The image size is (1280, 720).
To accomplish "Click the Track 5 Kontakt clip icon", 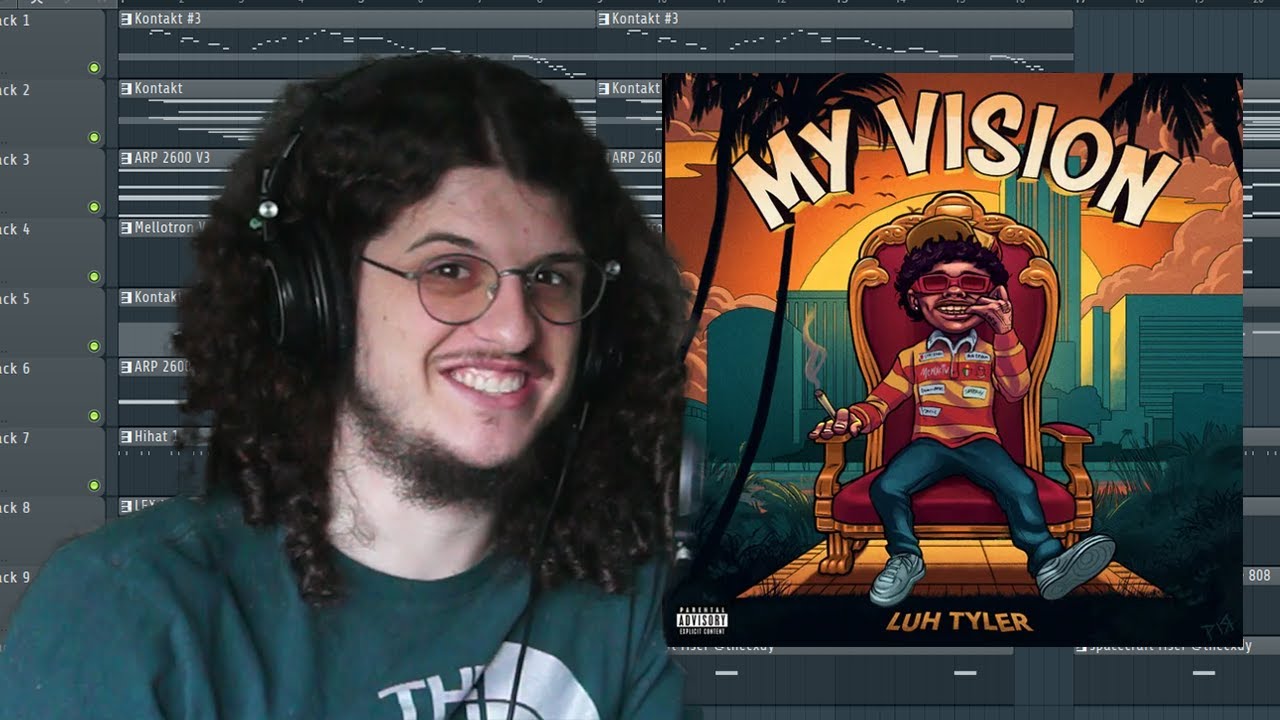I will click(126, 297).
